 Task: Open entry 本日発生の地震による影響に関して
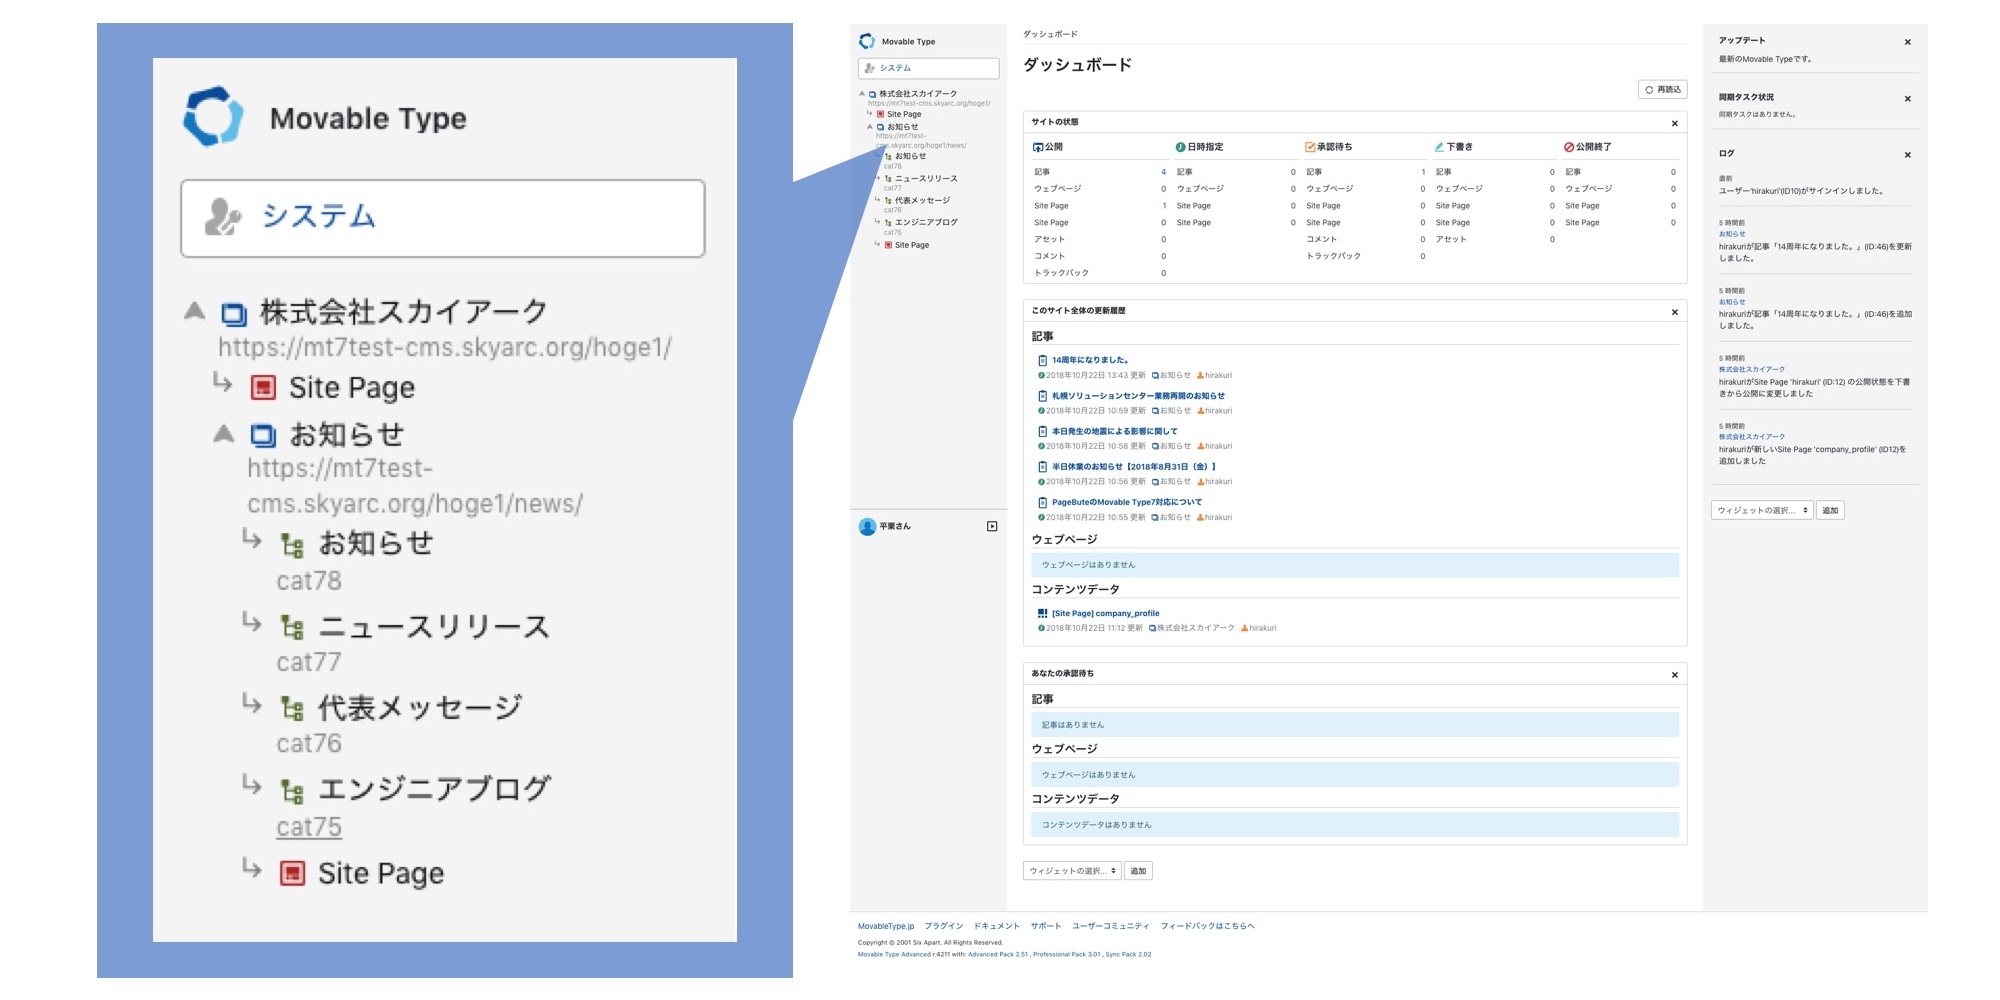pos(1114,431)
